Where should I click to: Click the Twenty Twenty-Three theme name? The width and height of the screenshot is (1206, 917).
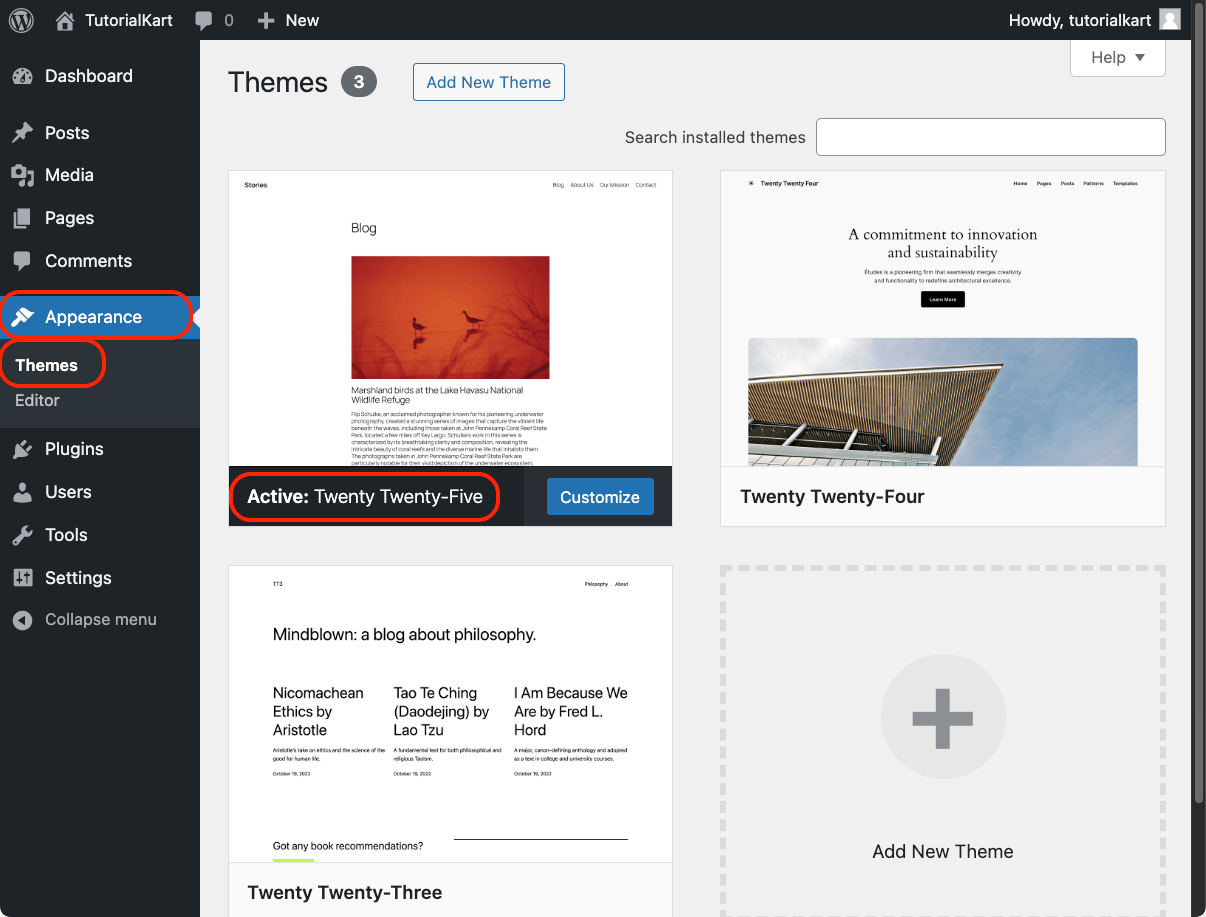(345, 892)
